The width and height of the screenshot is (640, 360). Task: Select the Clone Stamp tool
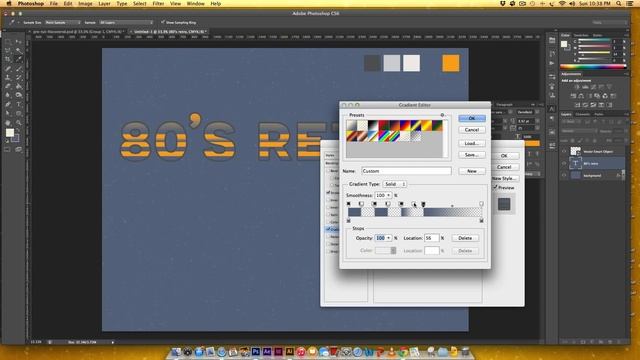8,78
